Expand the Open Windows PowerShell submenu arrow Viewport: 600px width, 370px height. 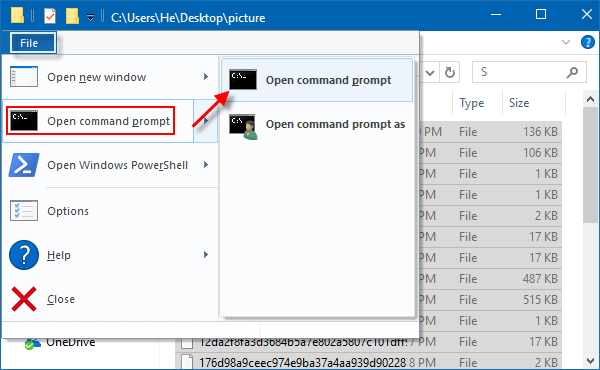point(206,165)
